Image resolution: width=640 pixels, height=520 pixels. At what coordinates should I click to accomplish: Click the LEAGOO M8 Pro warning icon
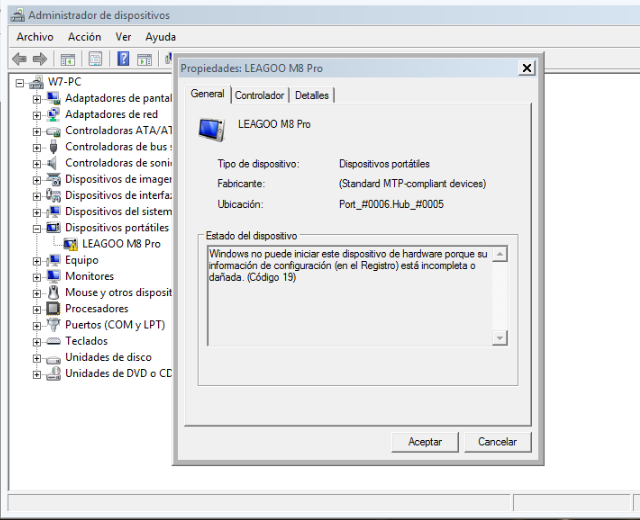tap(71, 244)
